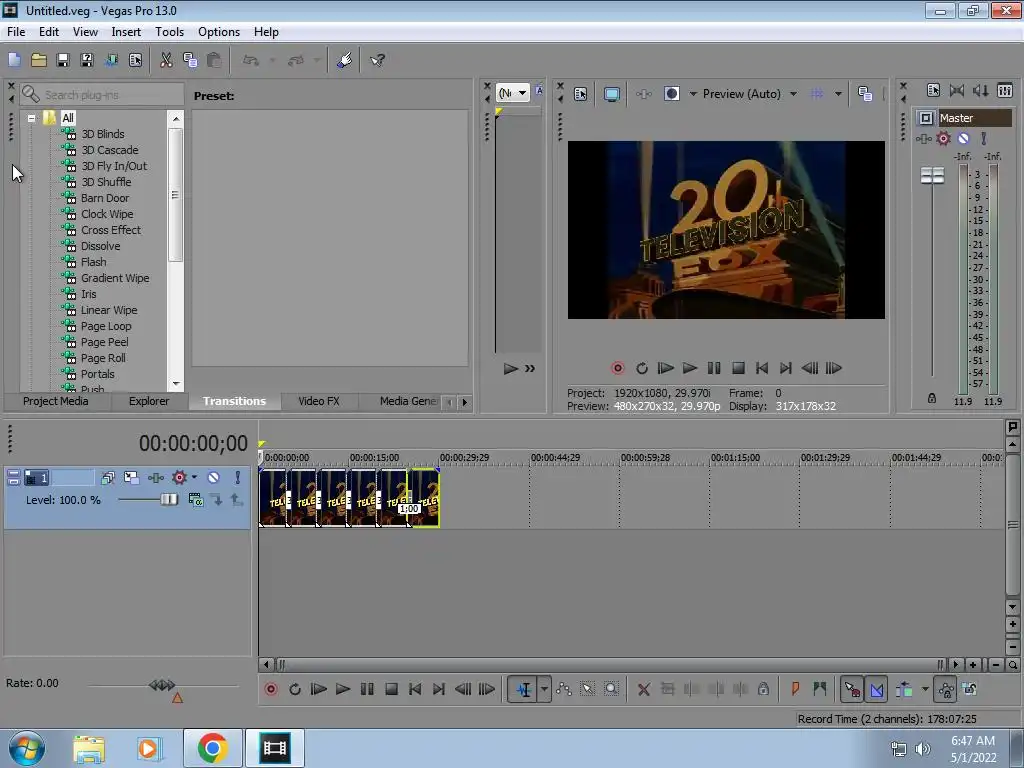
Task: Click the Search plug-ins field
Action: (101, 95)
